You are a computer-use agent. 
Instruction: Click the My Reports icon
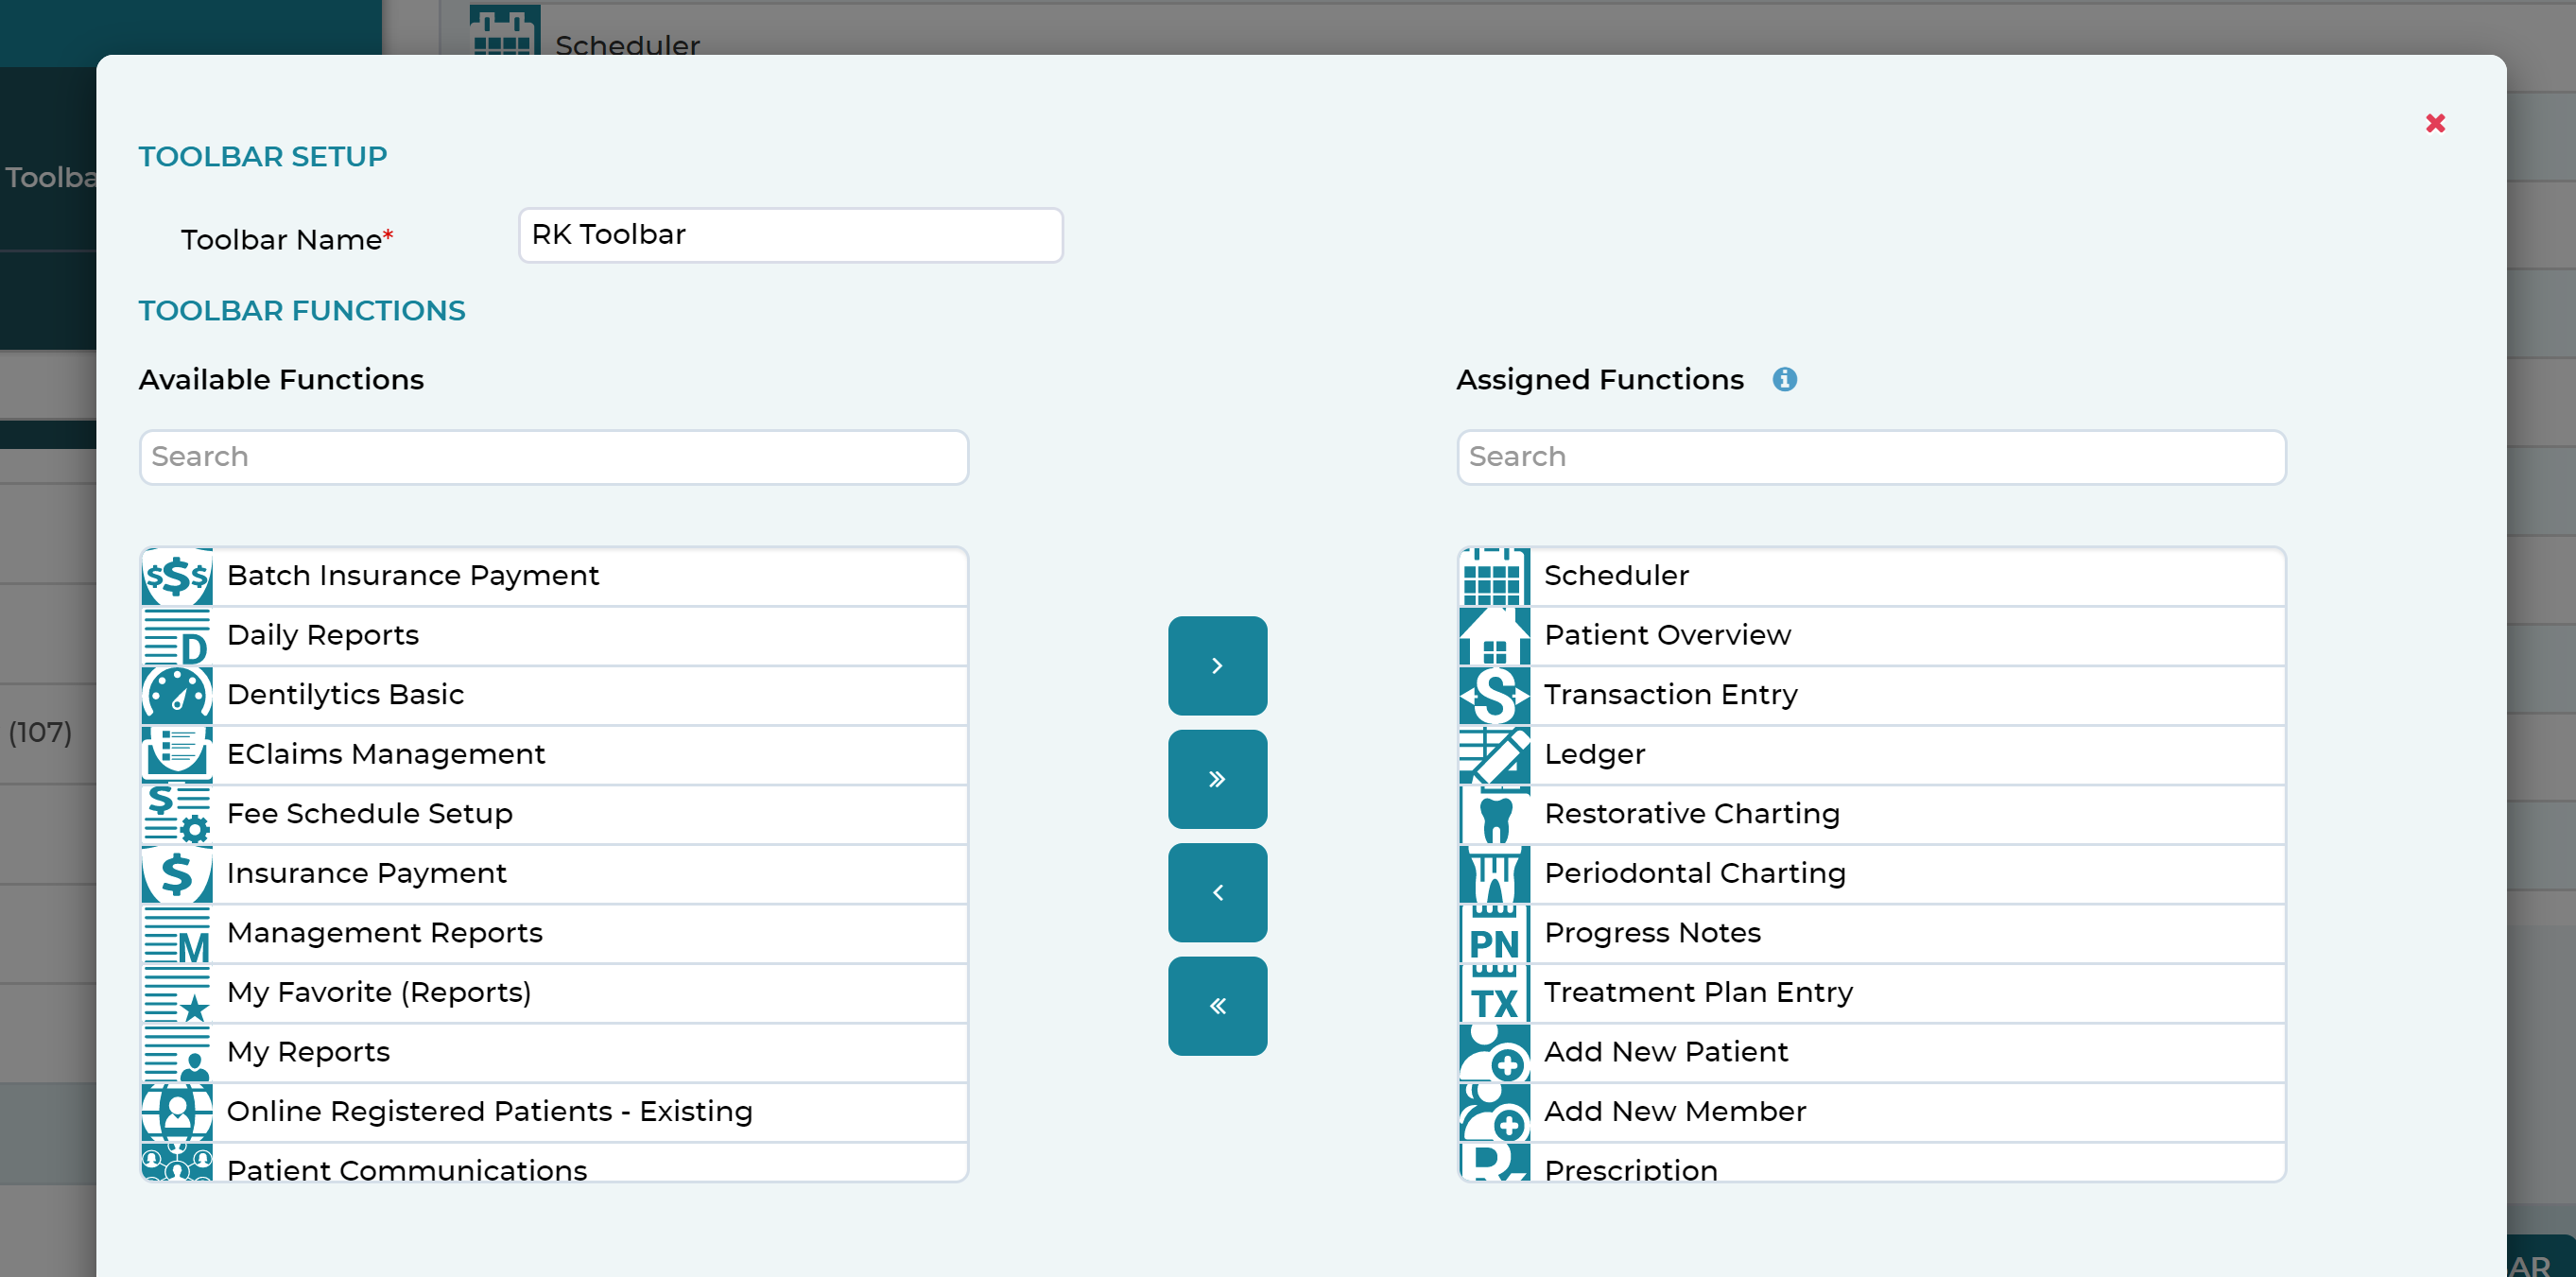pyautogui.click(x=177, y=1052)
